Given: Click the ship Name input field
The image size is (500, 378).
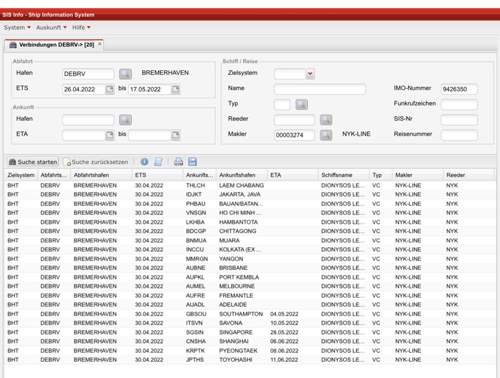Looking at the screenshot, I should coord(320,89).
